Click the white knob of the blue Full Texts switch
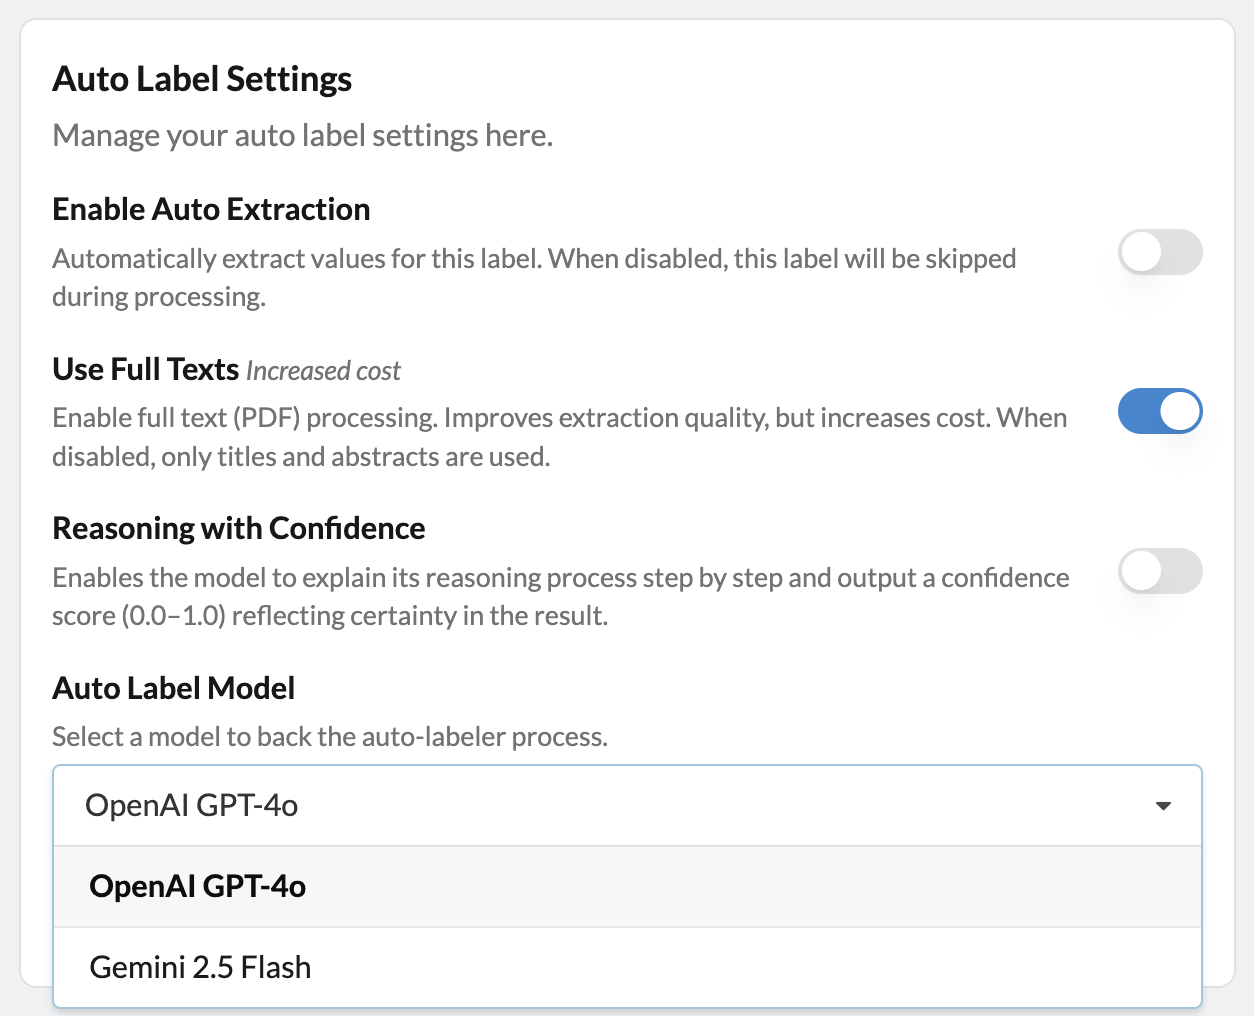 [1181, 412]
